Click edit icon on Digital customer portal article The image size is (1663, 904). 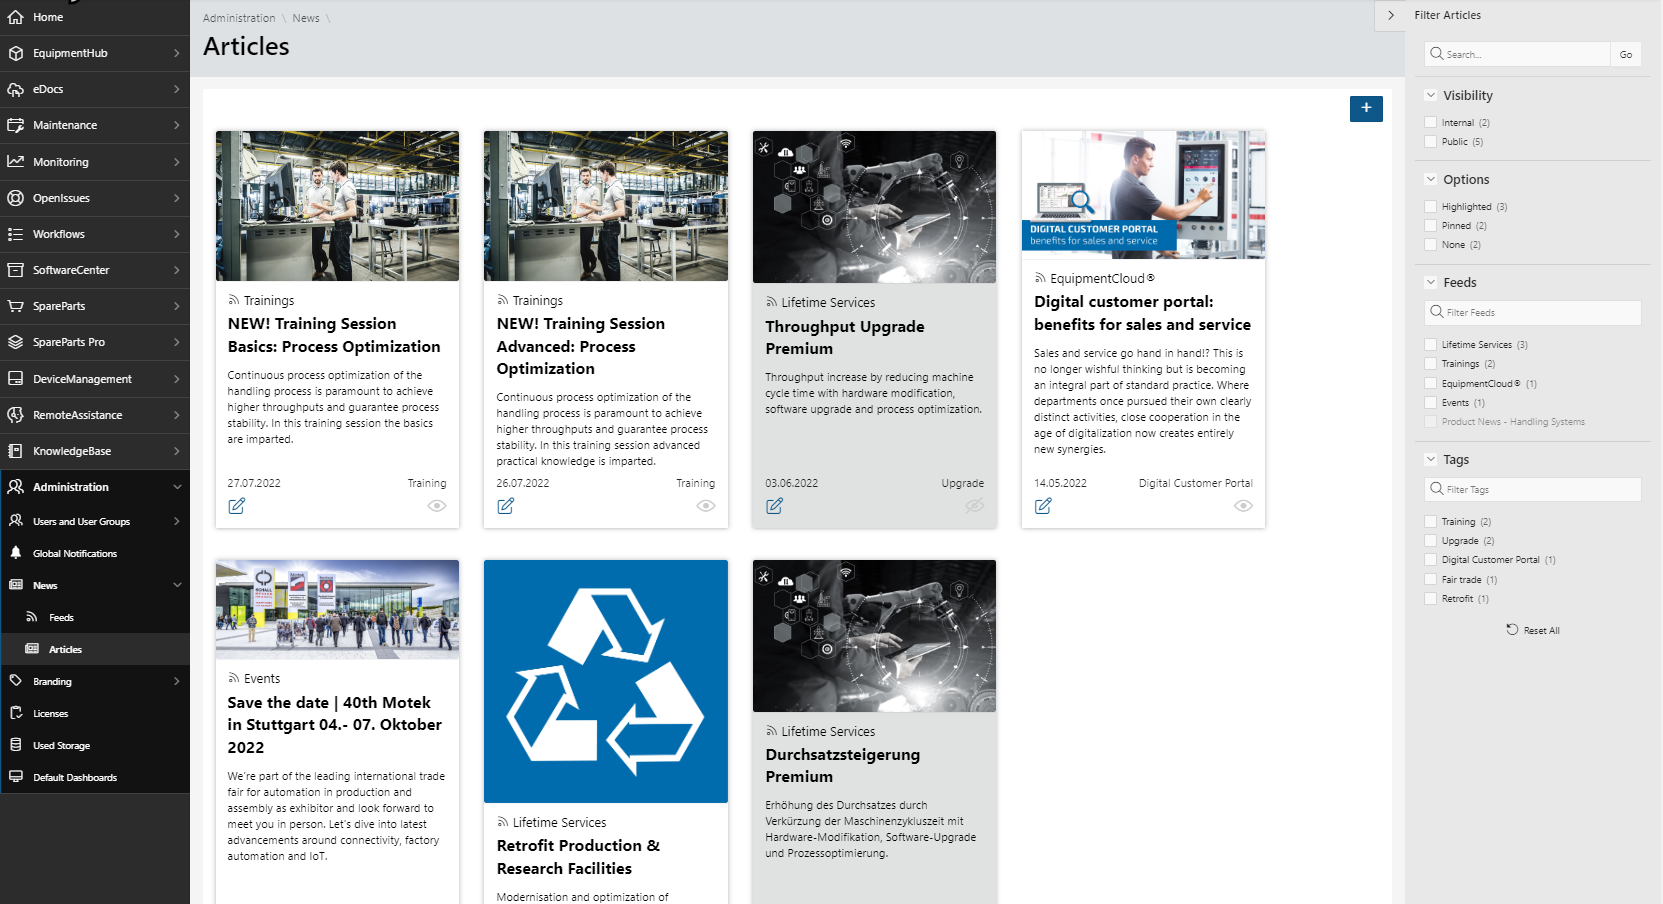1042,506
